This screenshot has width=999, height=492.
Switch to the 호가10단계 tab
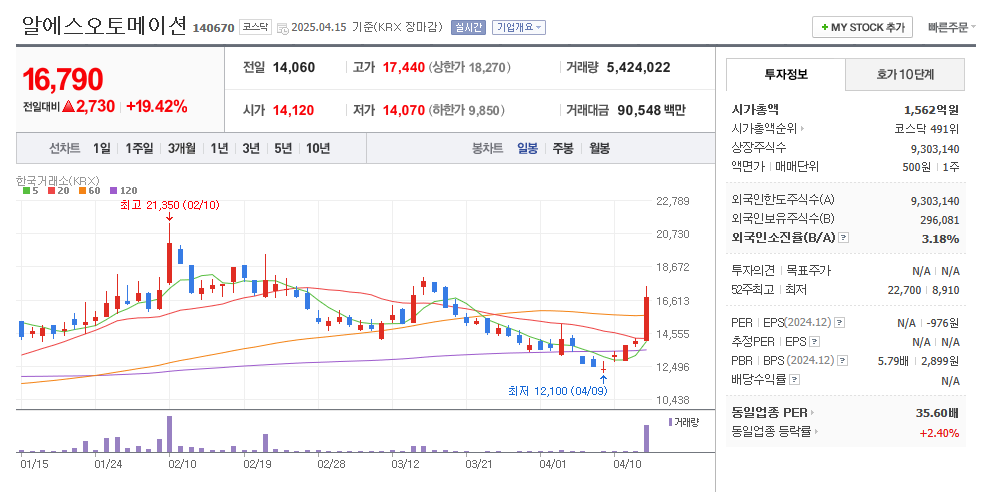click(905, 75)
